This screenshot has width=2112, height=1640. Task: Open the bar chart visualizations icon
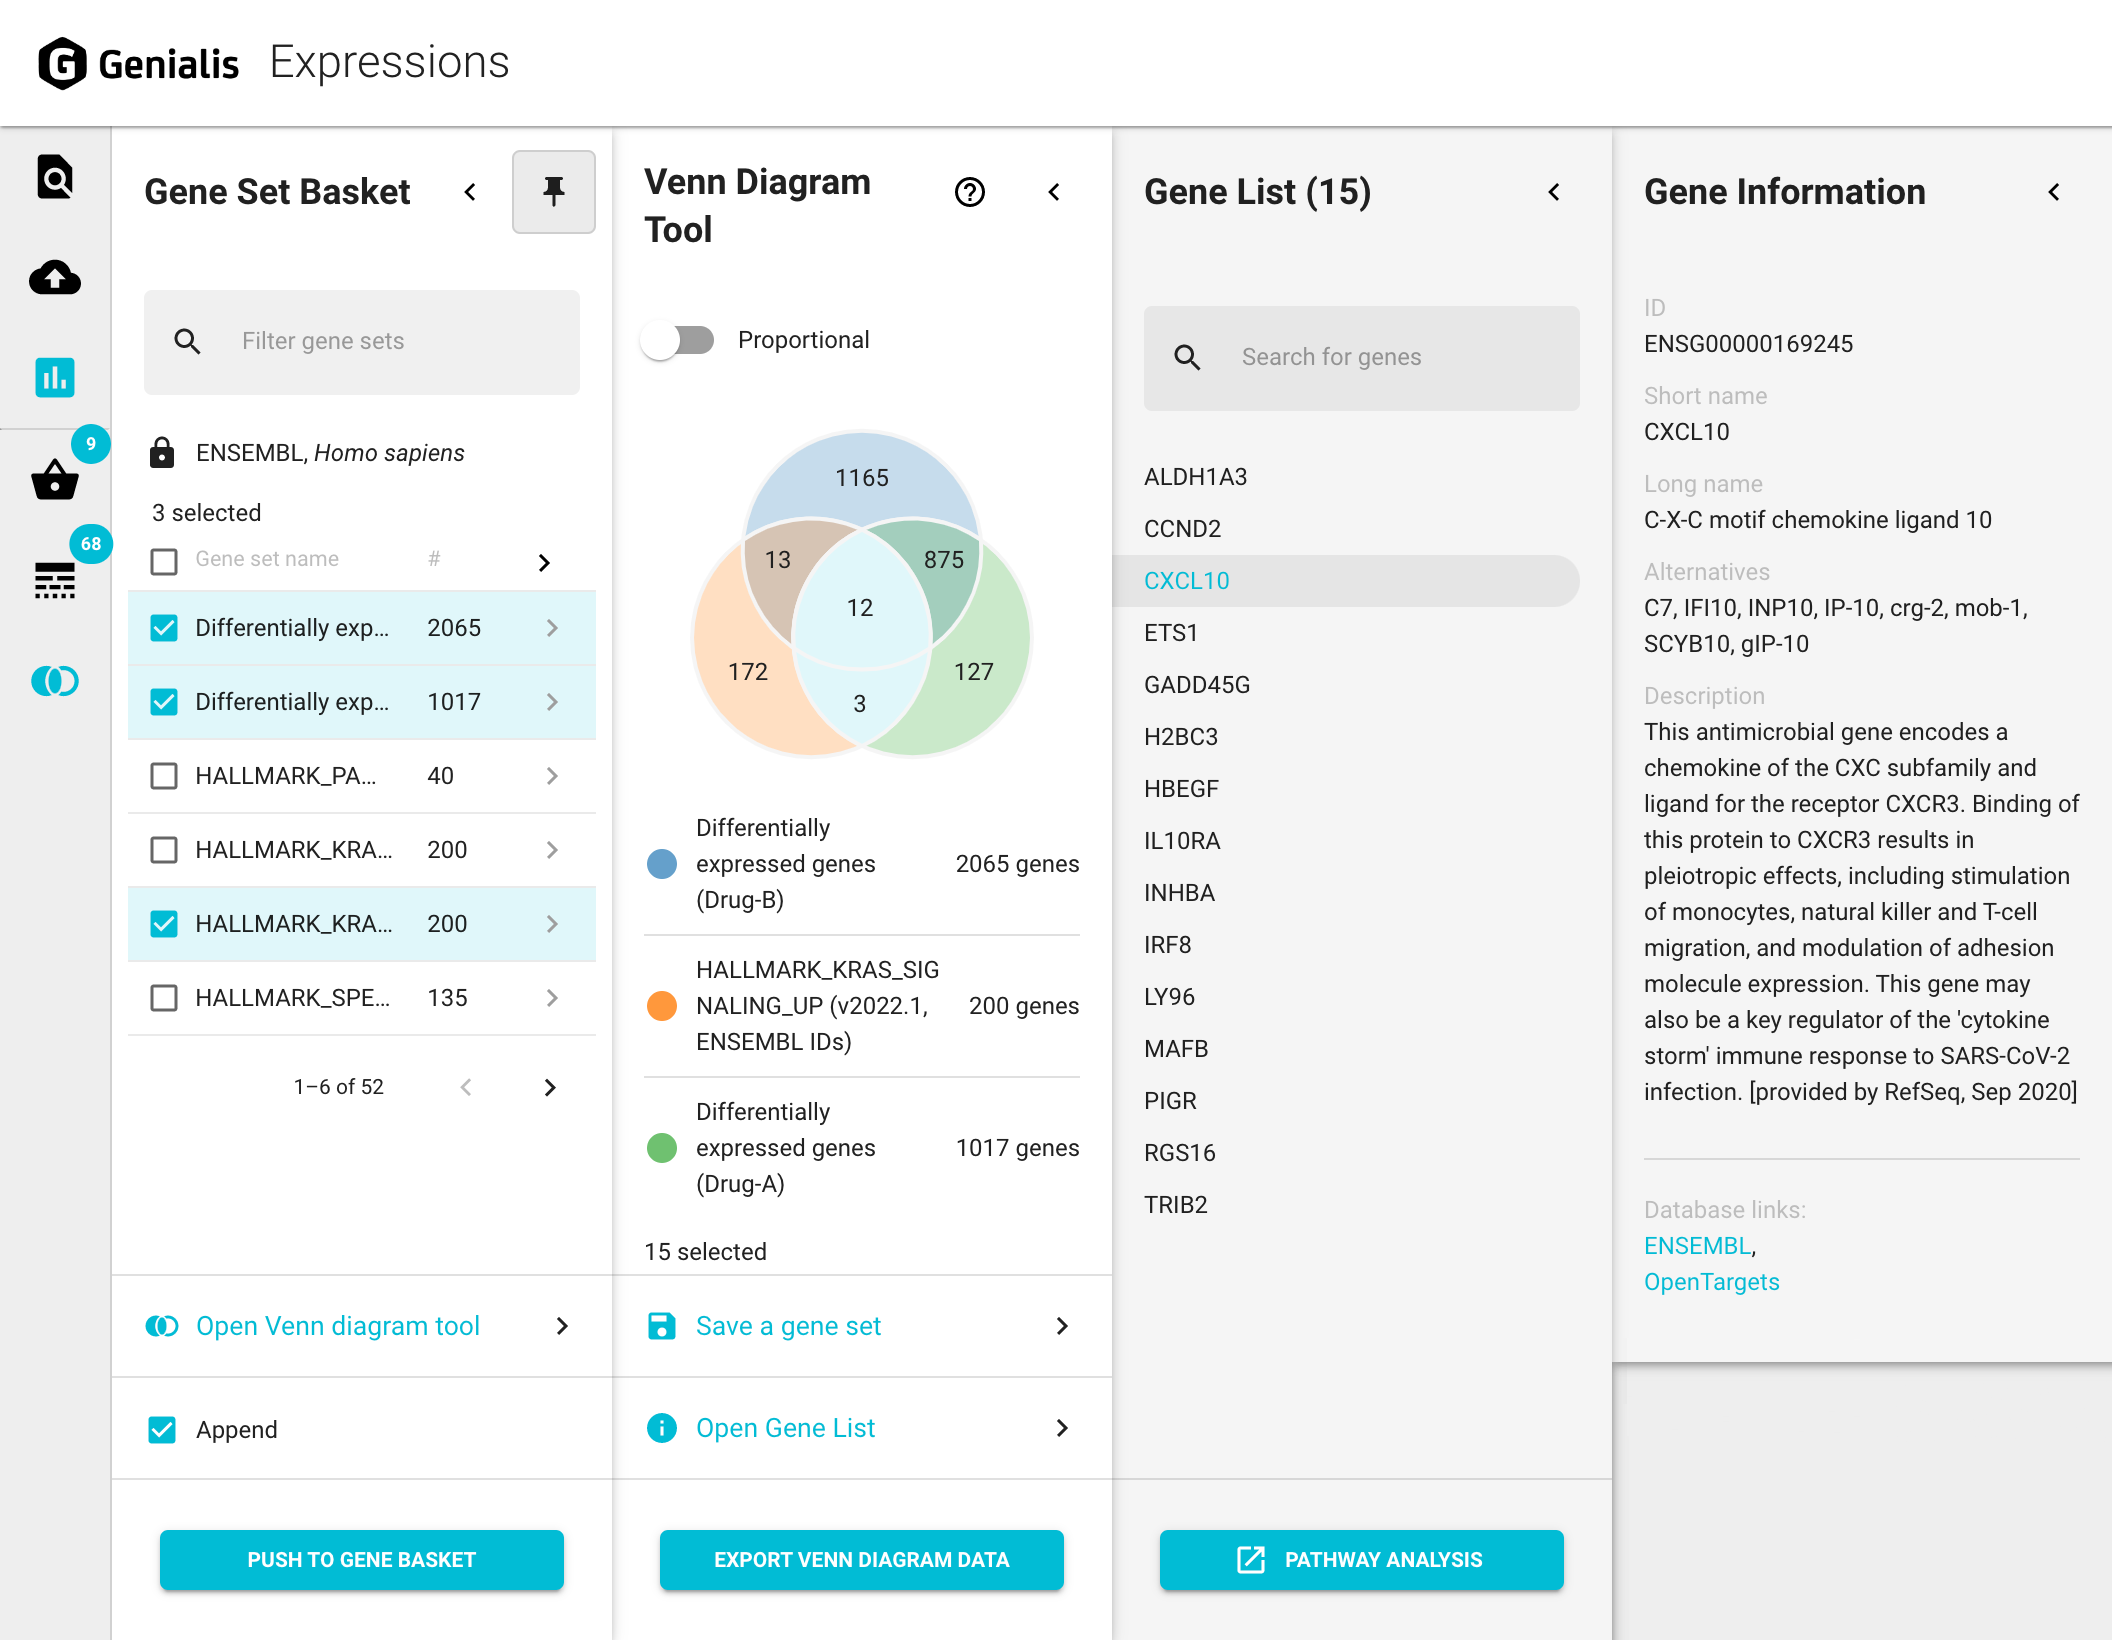55,377
